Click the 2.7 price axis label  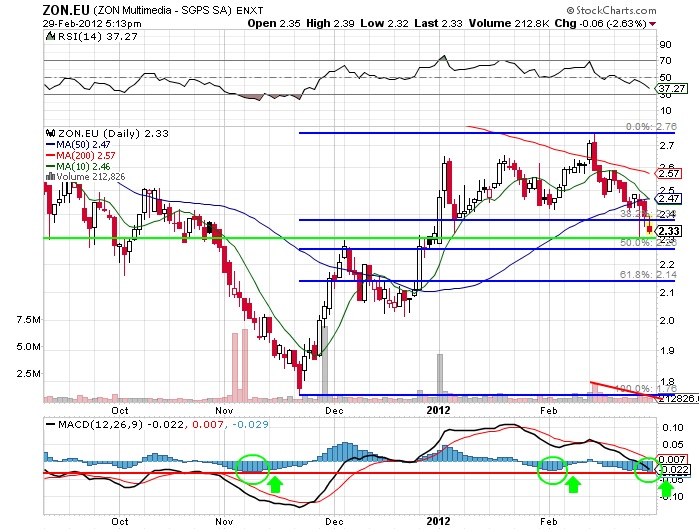point(667,145)
